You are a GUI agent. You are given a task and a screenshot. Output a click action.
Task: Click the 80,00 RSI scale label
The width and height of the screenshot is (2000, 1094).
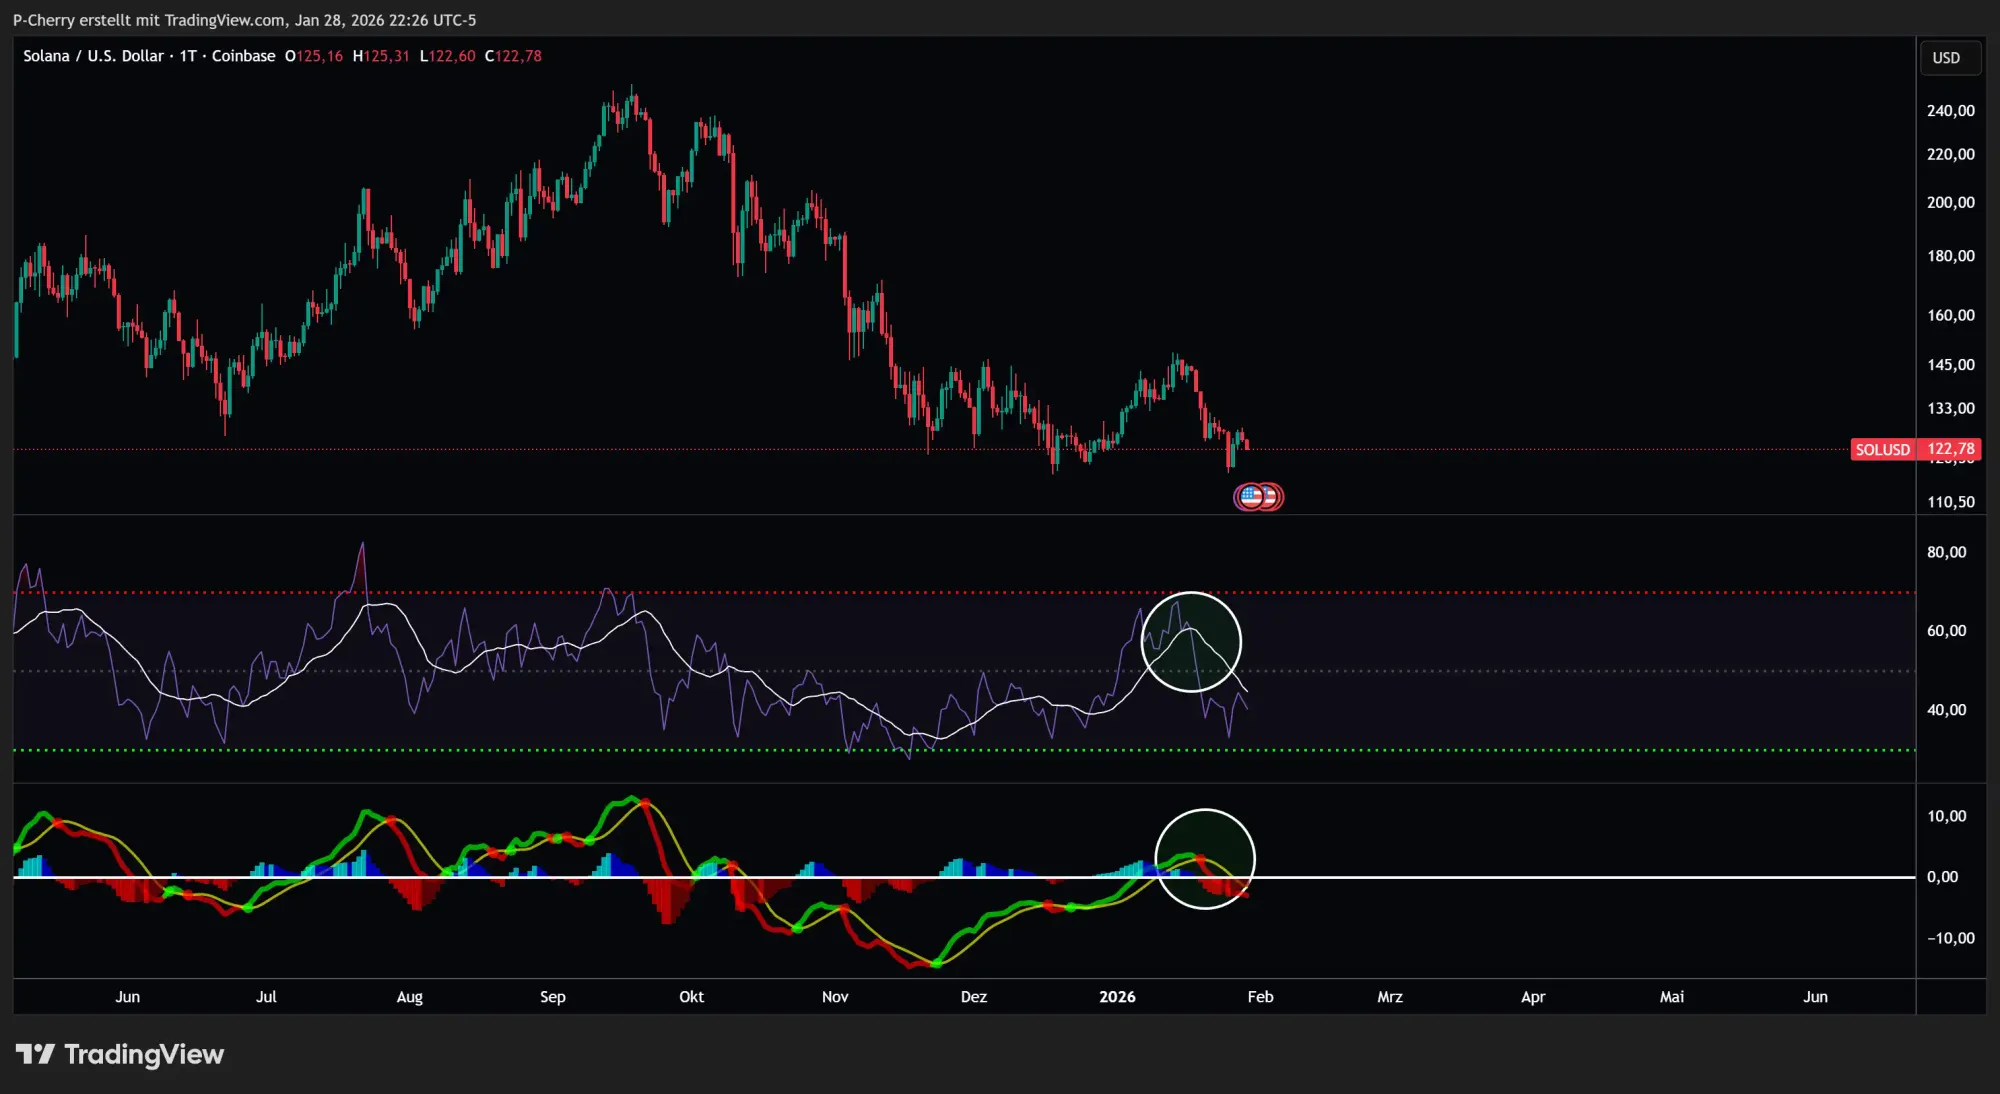(x=1946, y=552)
